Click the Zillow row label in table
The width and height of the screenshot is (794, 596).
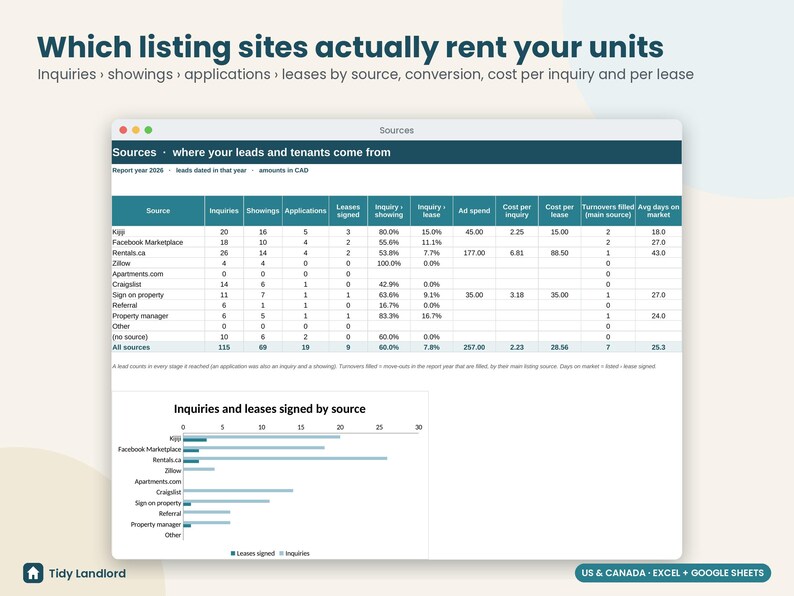point(121,263)
